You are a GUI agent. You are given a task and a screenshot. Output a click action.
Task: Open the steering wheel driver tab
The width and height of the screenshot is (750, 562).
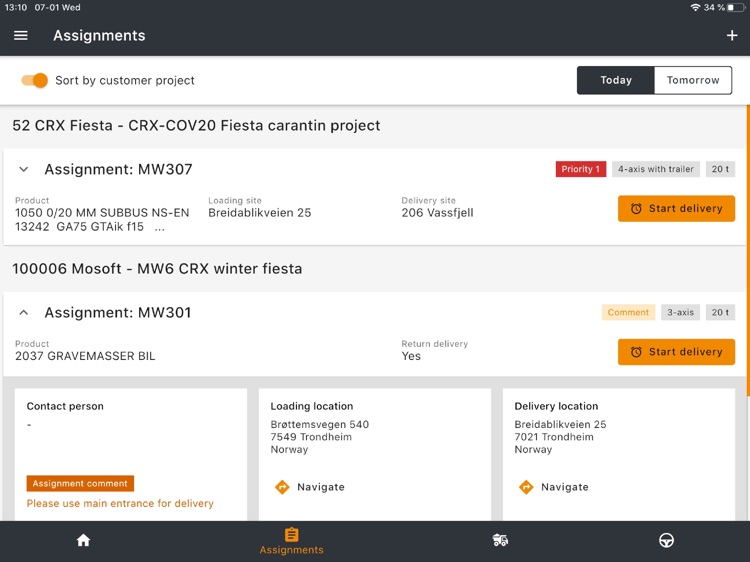pyautogui.click(x=666, y=540)
